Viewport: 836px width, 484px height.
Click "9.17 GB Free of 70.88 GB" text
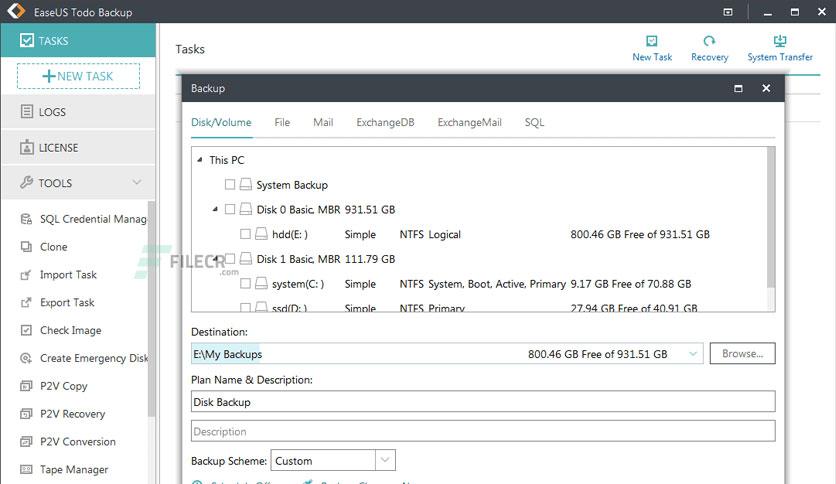631,284
